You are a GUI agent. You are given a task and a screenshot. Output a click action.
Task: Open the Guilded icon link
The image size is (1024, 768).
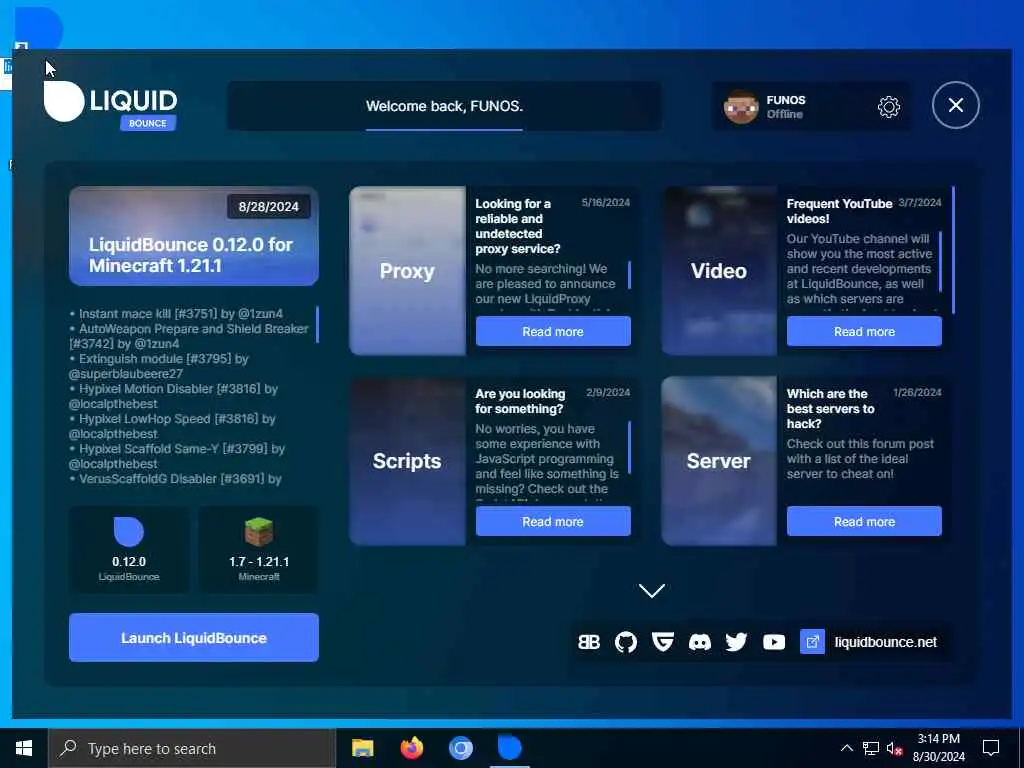tap(663, 642)
